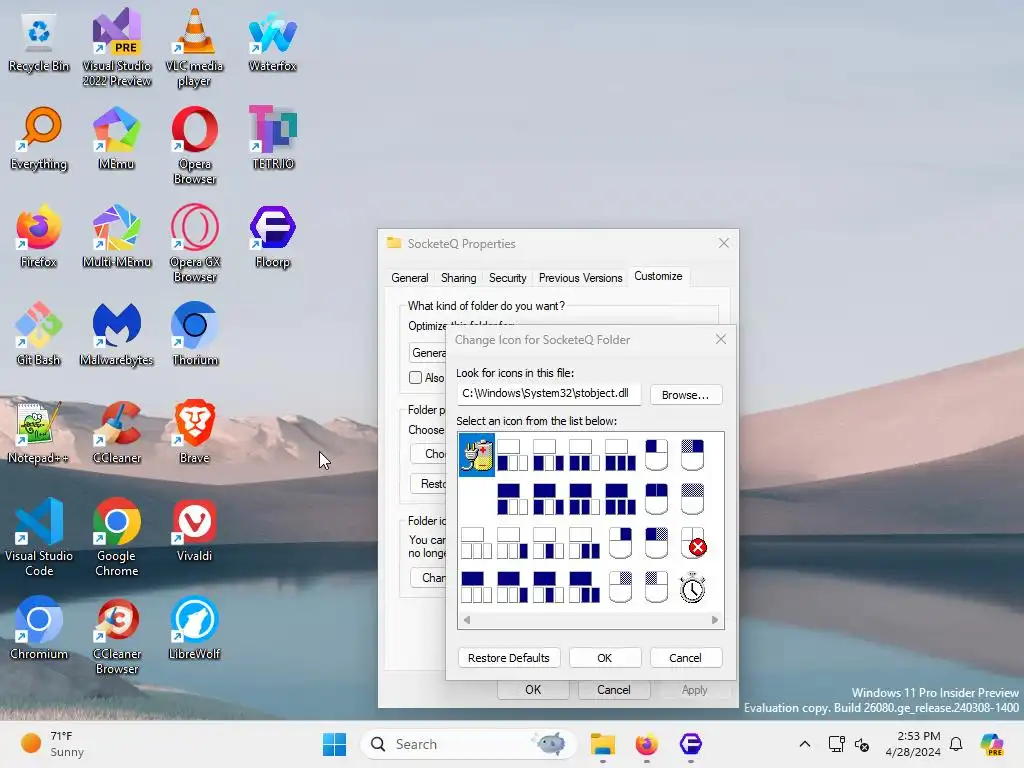
Task: Open Thorium desktop shortcut
Action: pos(195,335)
